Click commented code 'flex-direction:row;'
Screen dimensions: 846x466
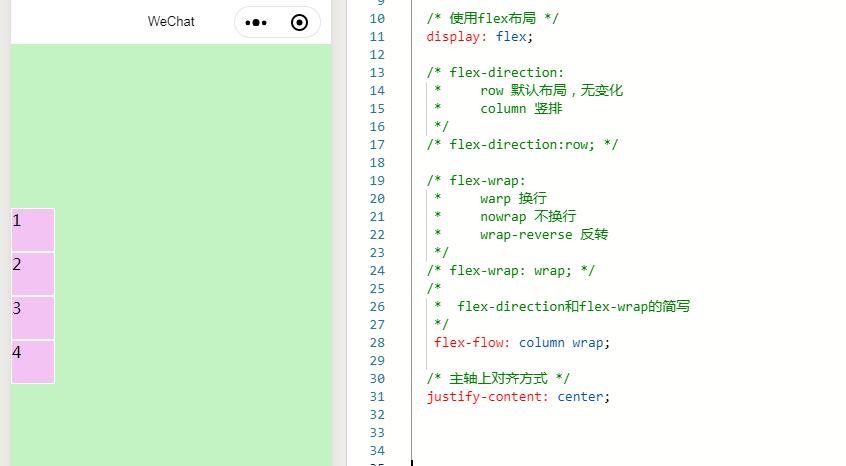522,145
